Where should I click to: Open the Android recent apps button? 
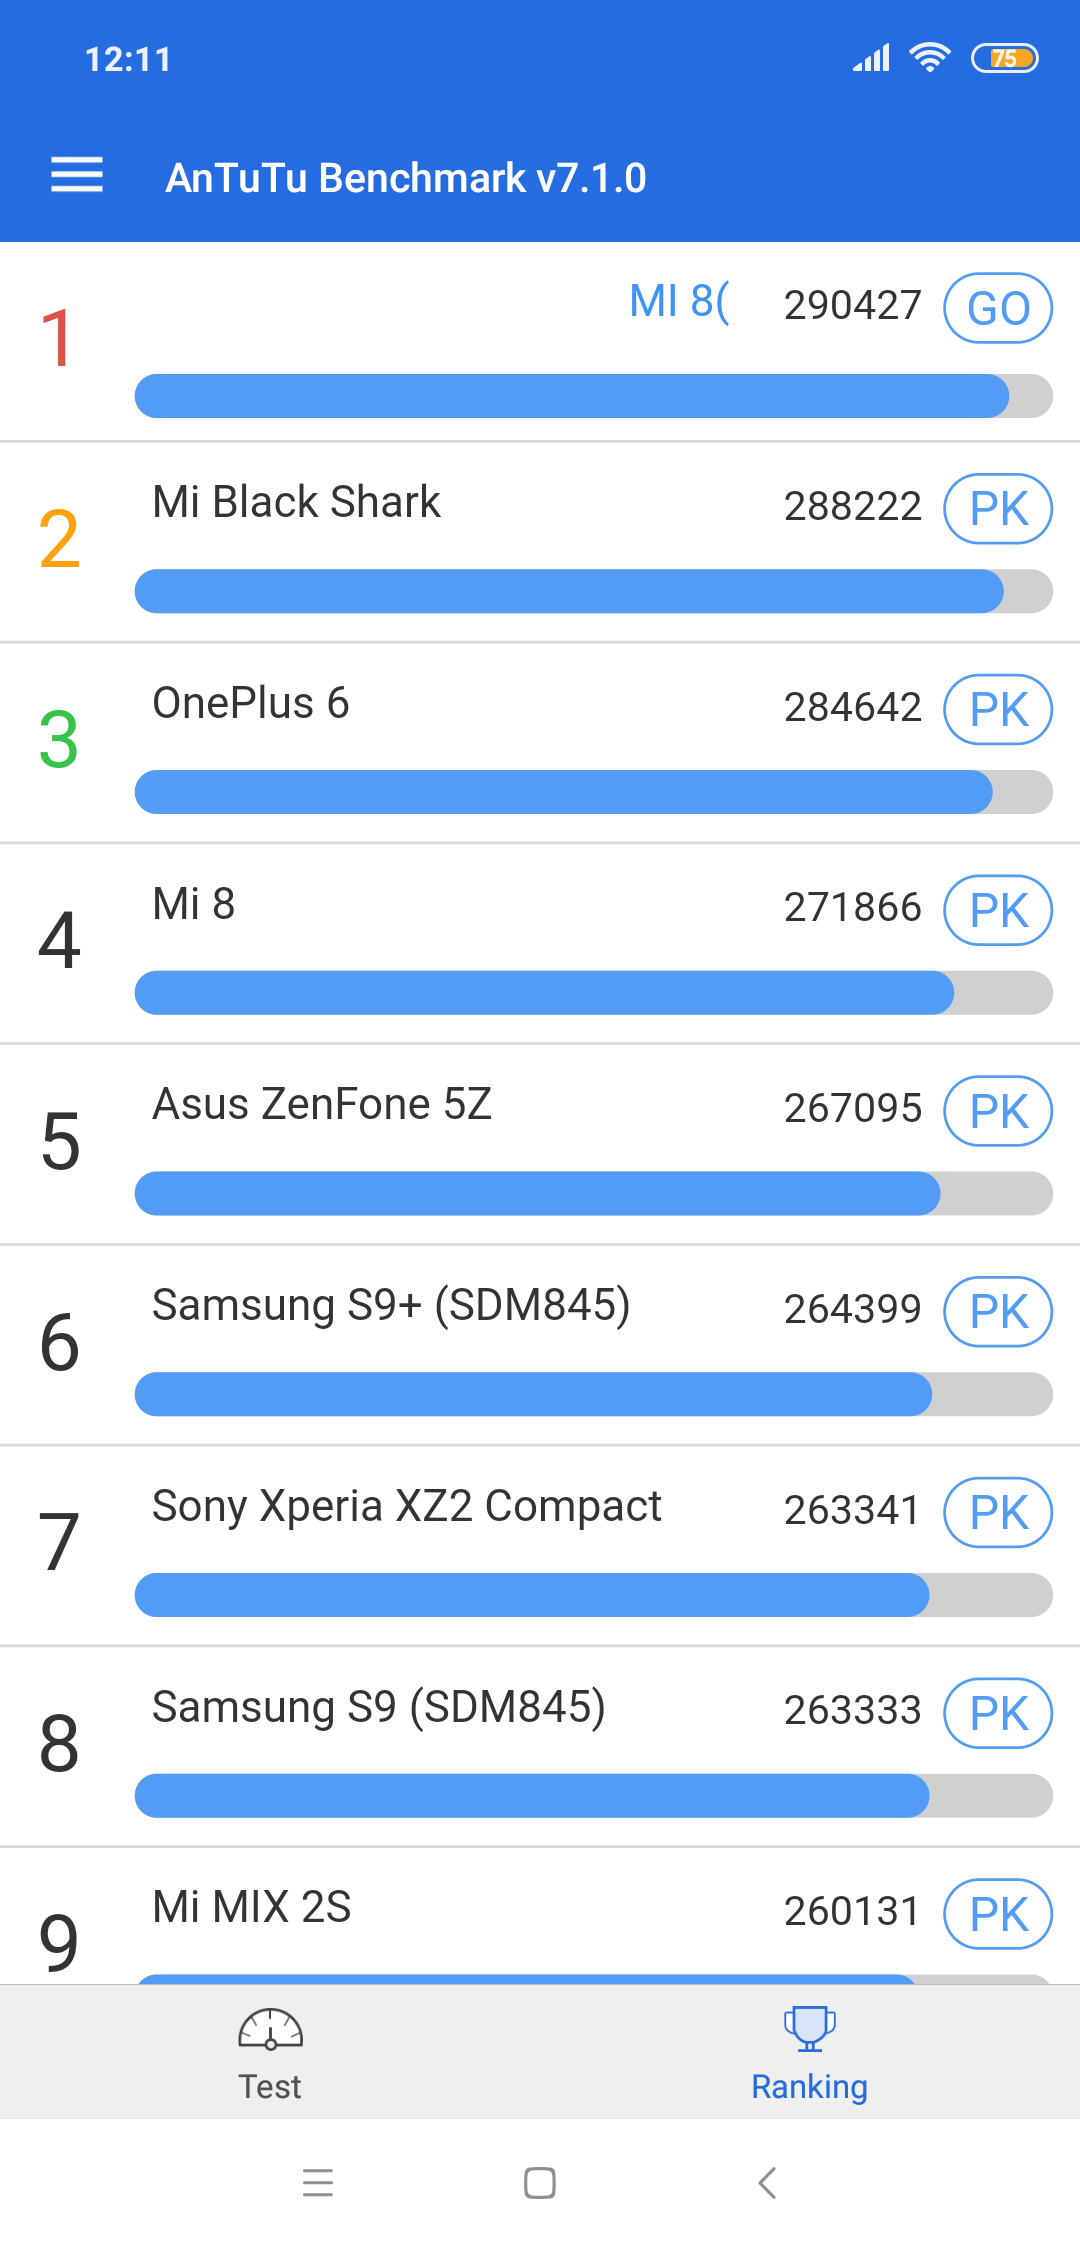(x=318, y=2182)
